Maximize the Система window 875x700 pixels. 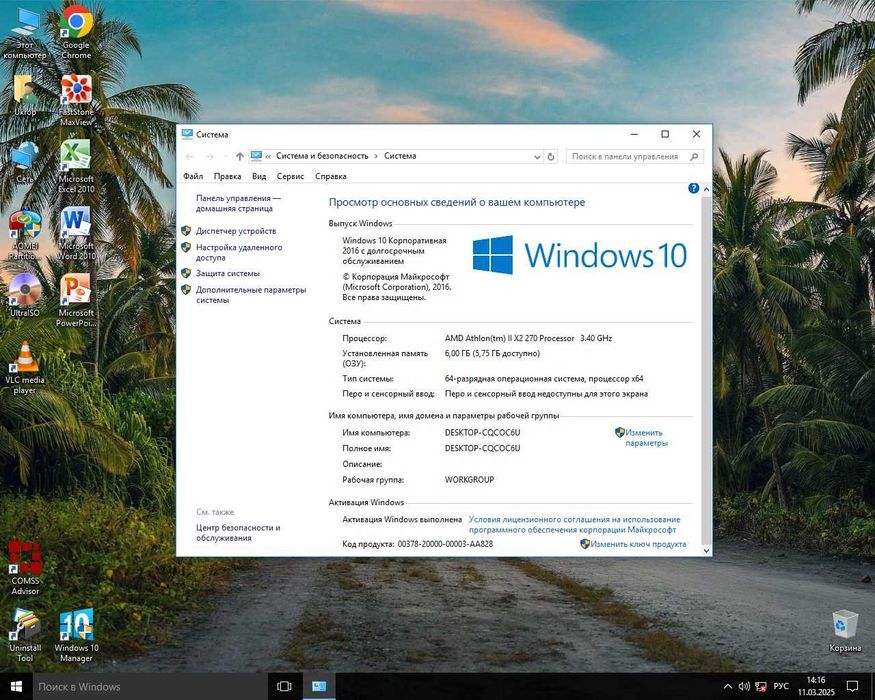(x=665, y=134)
